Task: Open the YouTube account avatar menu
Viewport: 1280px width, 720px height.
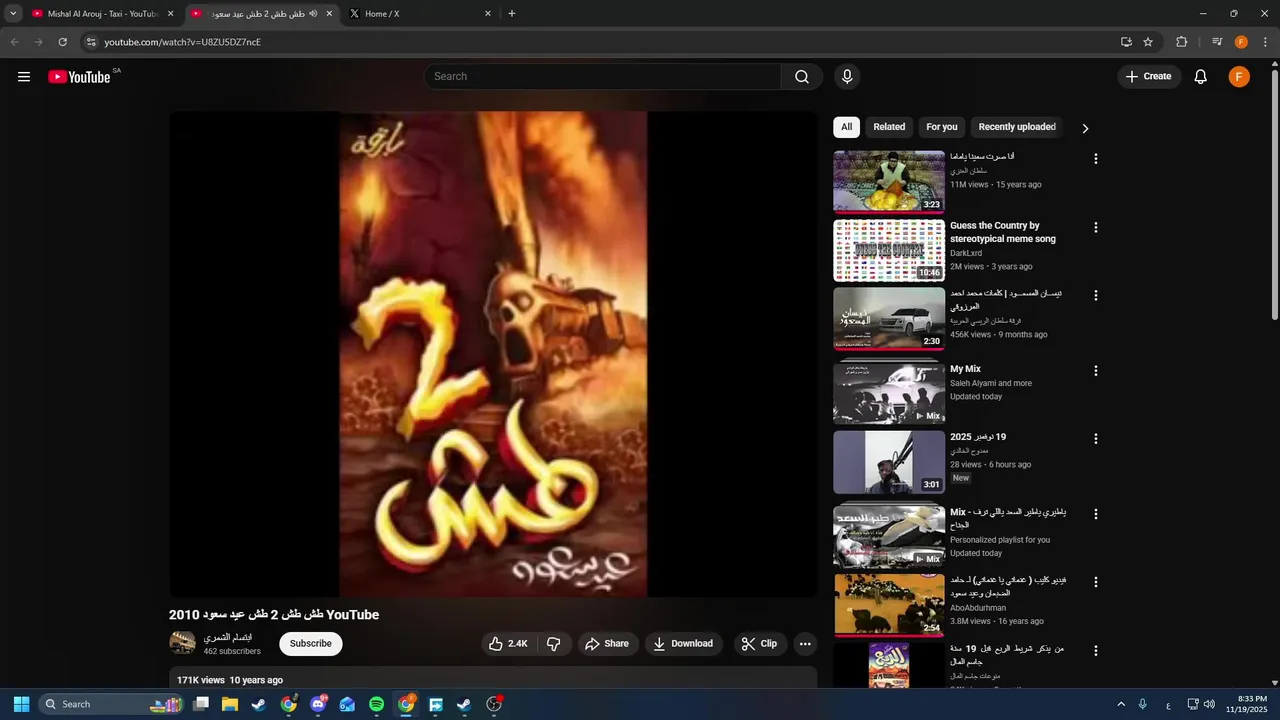Action: click(1239, 77)
